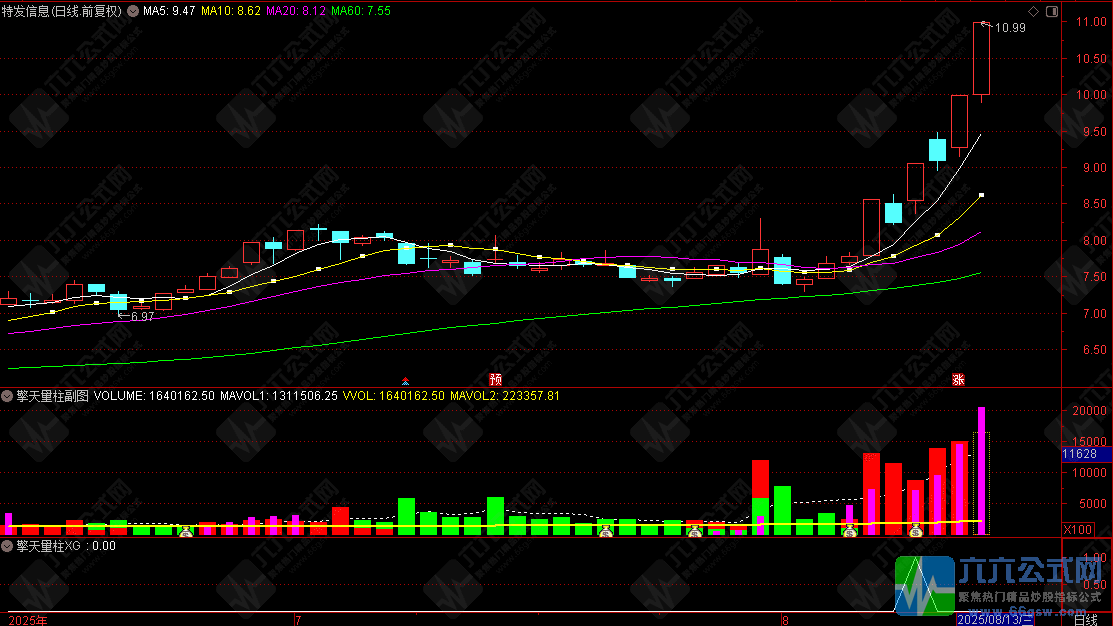Viewport: 1113px width, 626px height.
Task: Click the MAVOL1: 1311506.25 readout
Action: [279, 396]
